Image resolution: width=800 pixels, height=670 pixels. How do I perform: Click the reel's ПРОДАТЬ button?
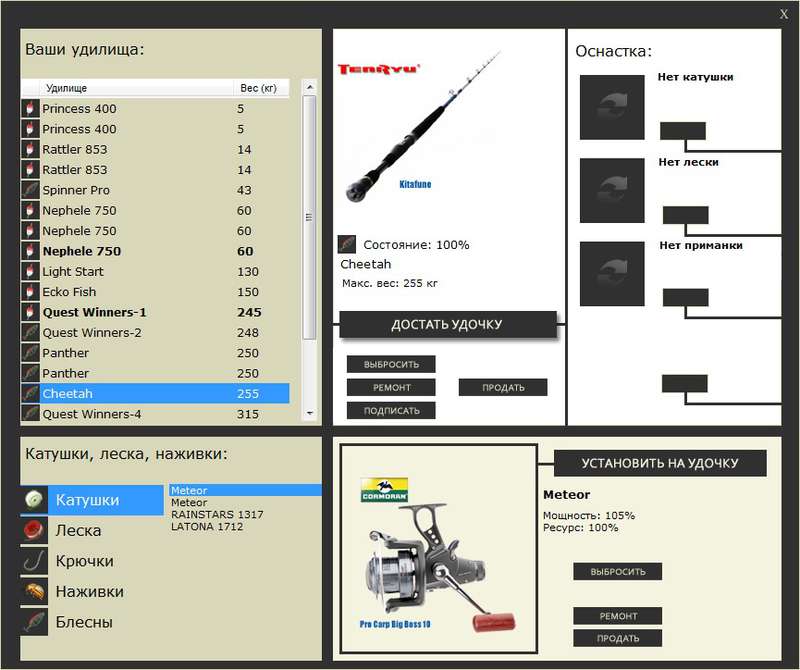[618, 638]
